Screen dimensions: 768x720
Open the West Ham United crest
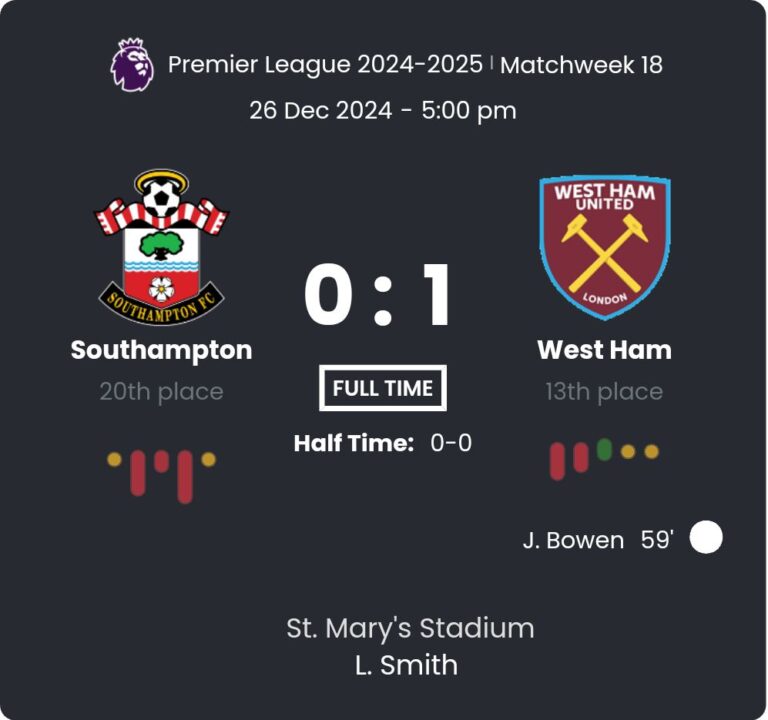point(604,246)
